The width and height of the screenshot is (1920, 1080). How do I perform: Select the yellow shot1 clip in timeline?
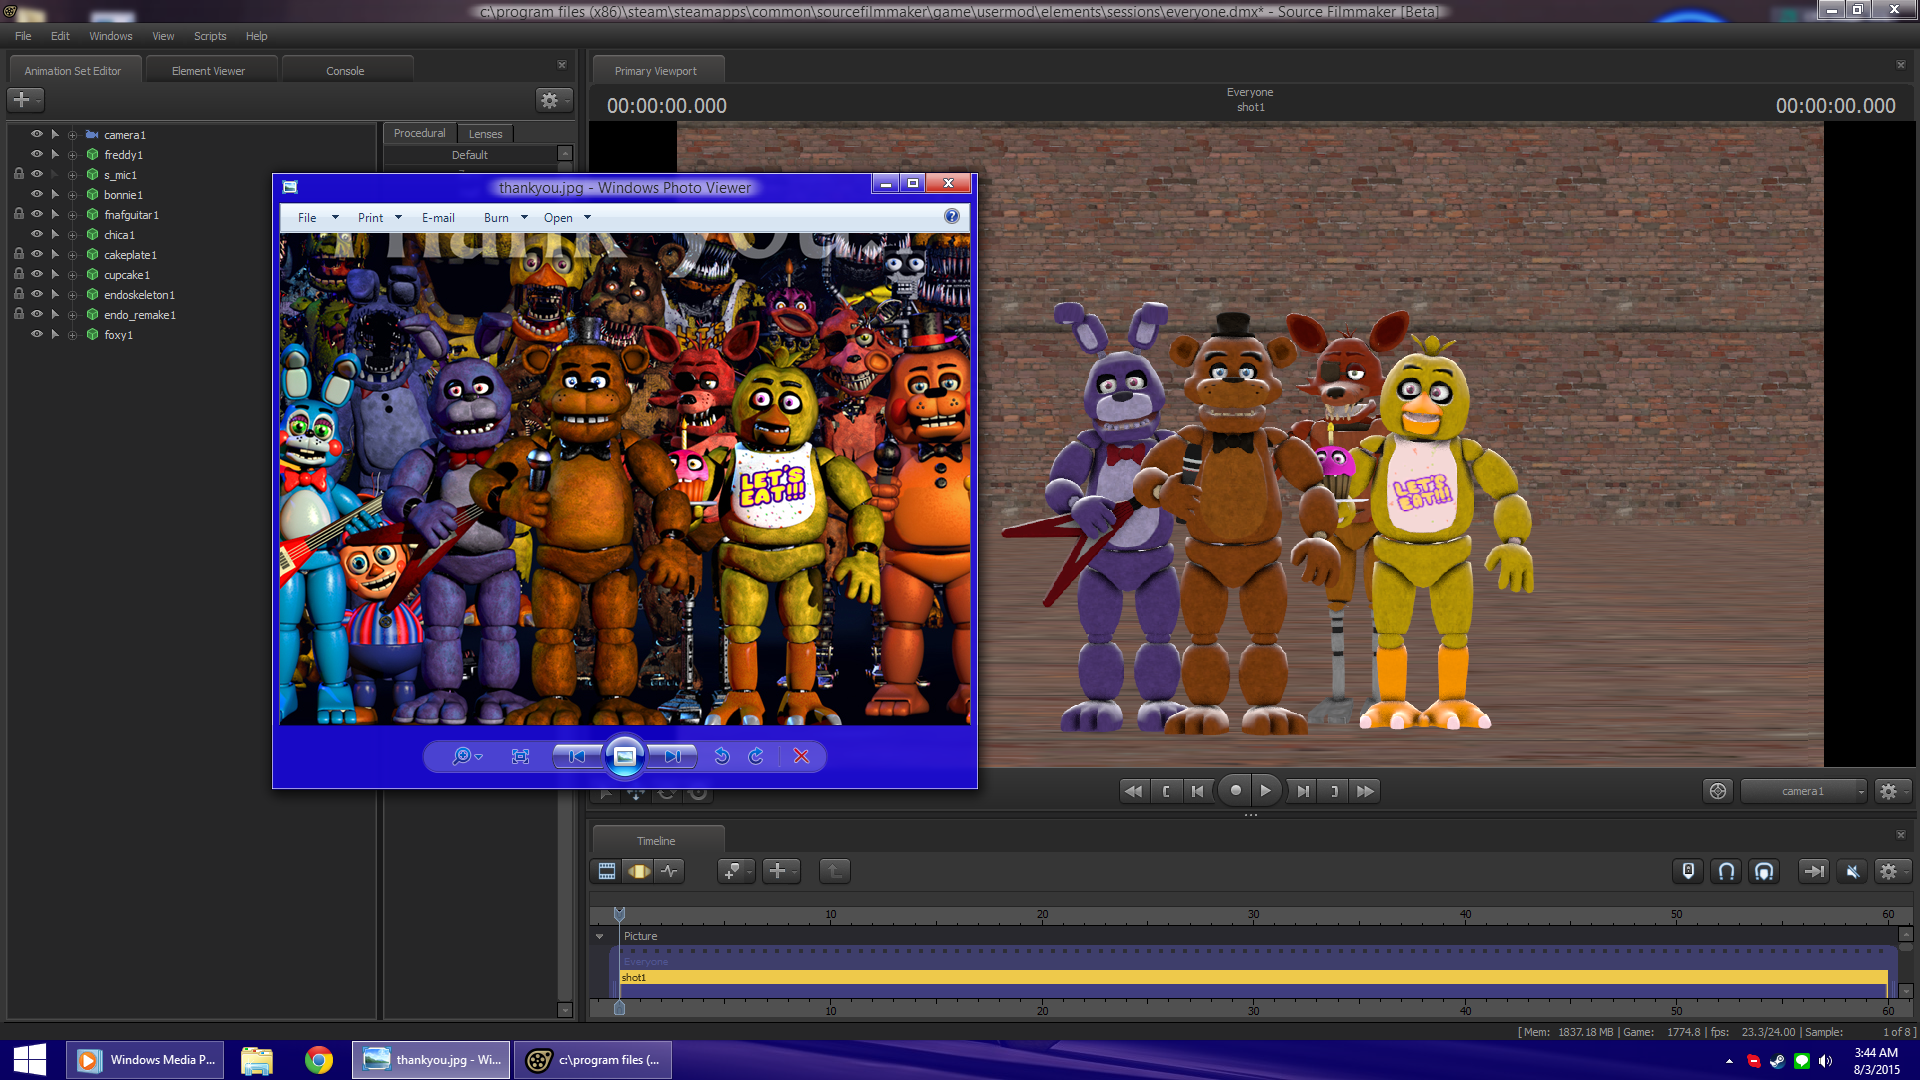tap(1253, 978)
